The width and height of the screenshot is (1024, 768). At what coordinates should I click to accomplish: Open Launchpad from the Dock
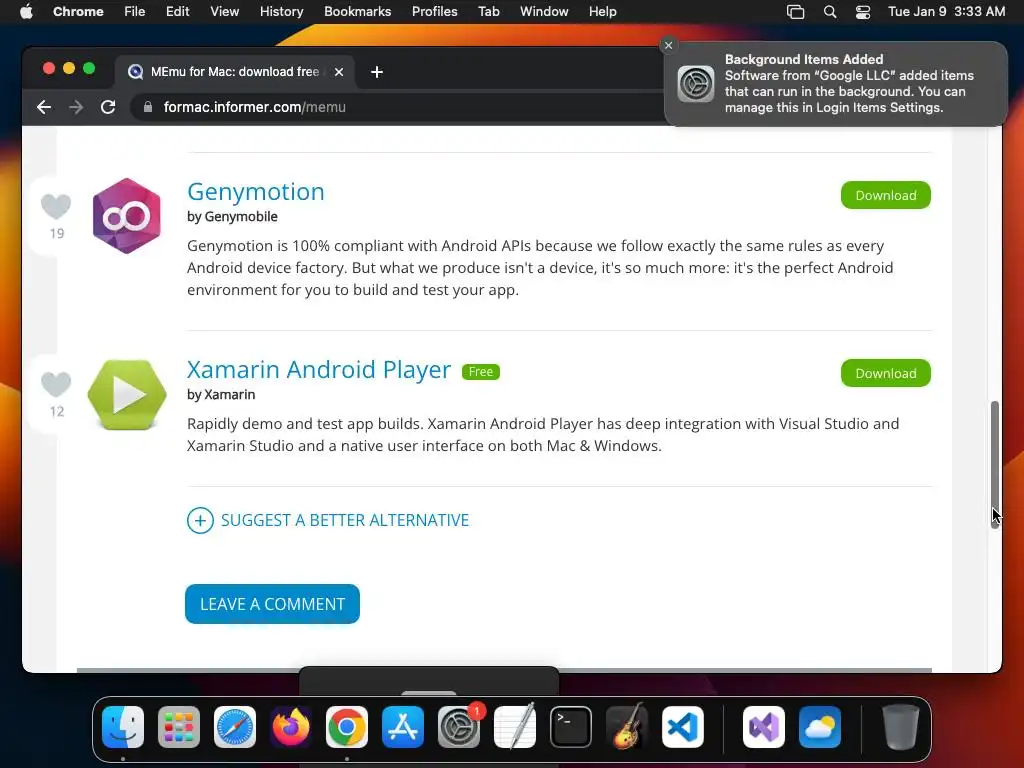pos(179,727)
